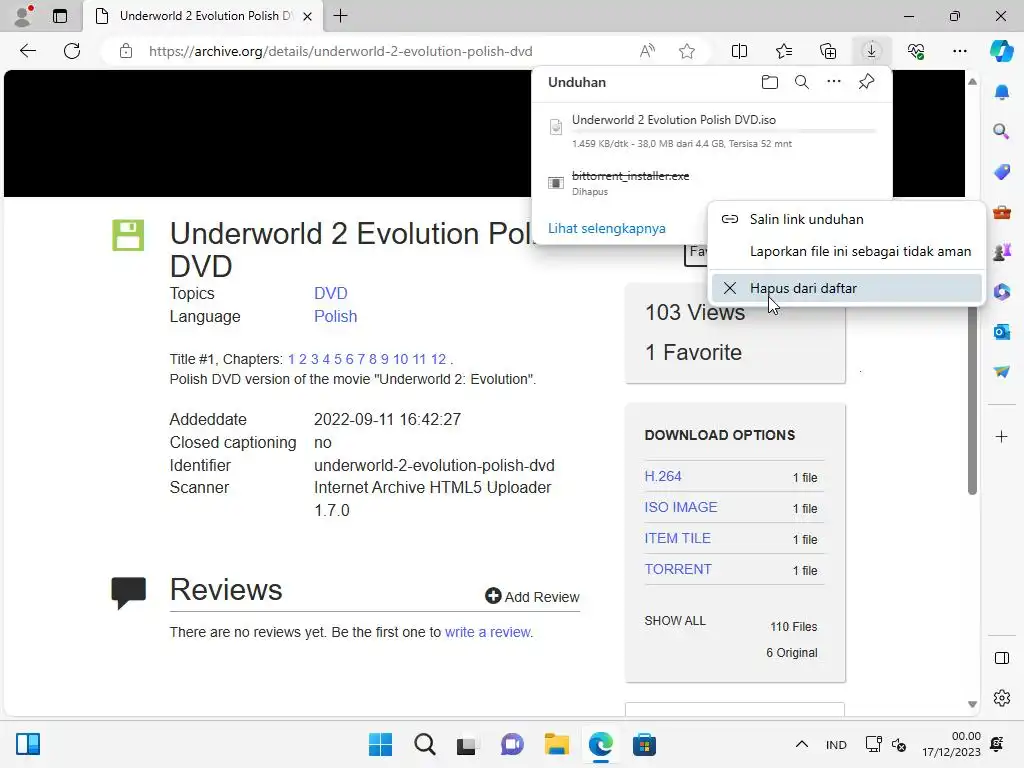The image size is (1024, 768).
Task: Refresh the archive.org page
Action: [72, 51]
